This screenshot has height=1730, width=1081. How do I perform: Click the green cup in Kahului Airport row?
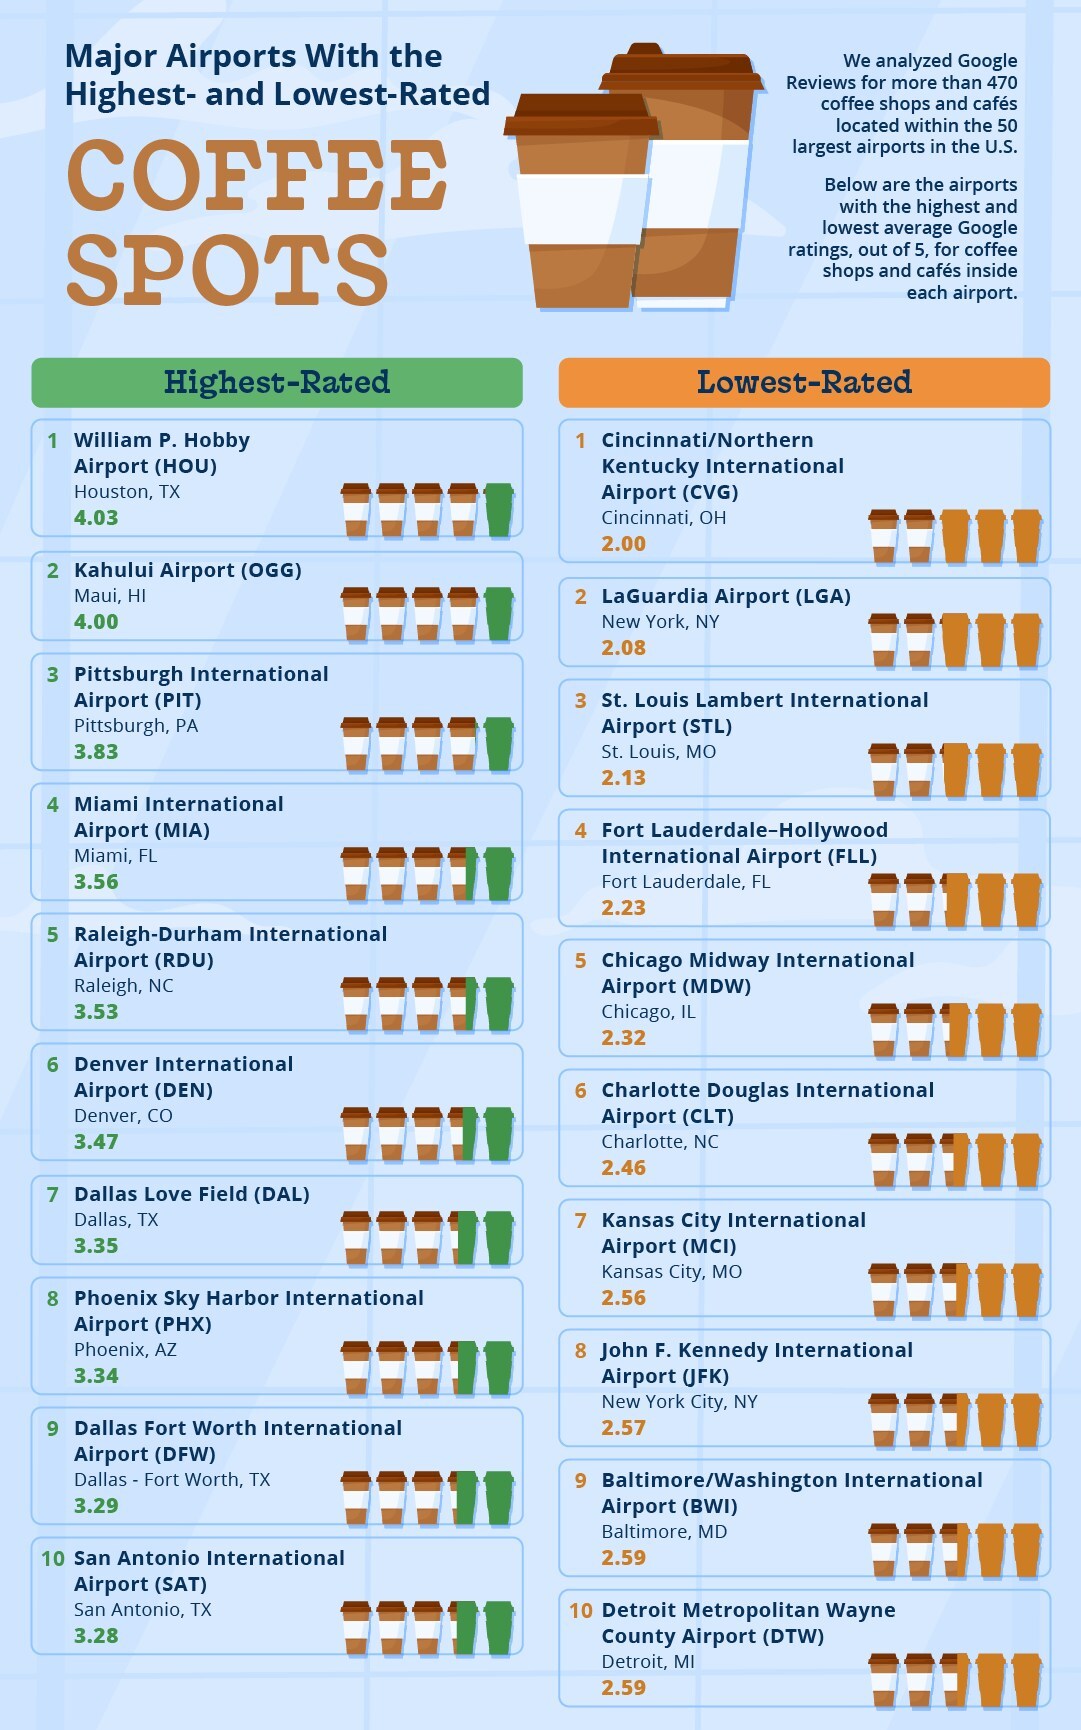[498, 614]
